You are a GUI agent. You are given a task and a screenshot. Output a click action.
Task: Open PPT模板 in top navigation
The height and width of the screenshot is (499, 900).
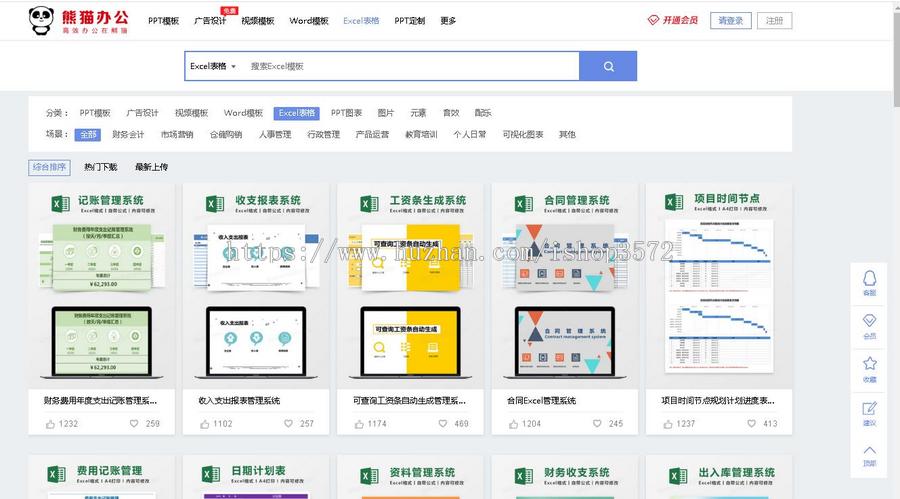164,21
